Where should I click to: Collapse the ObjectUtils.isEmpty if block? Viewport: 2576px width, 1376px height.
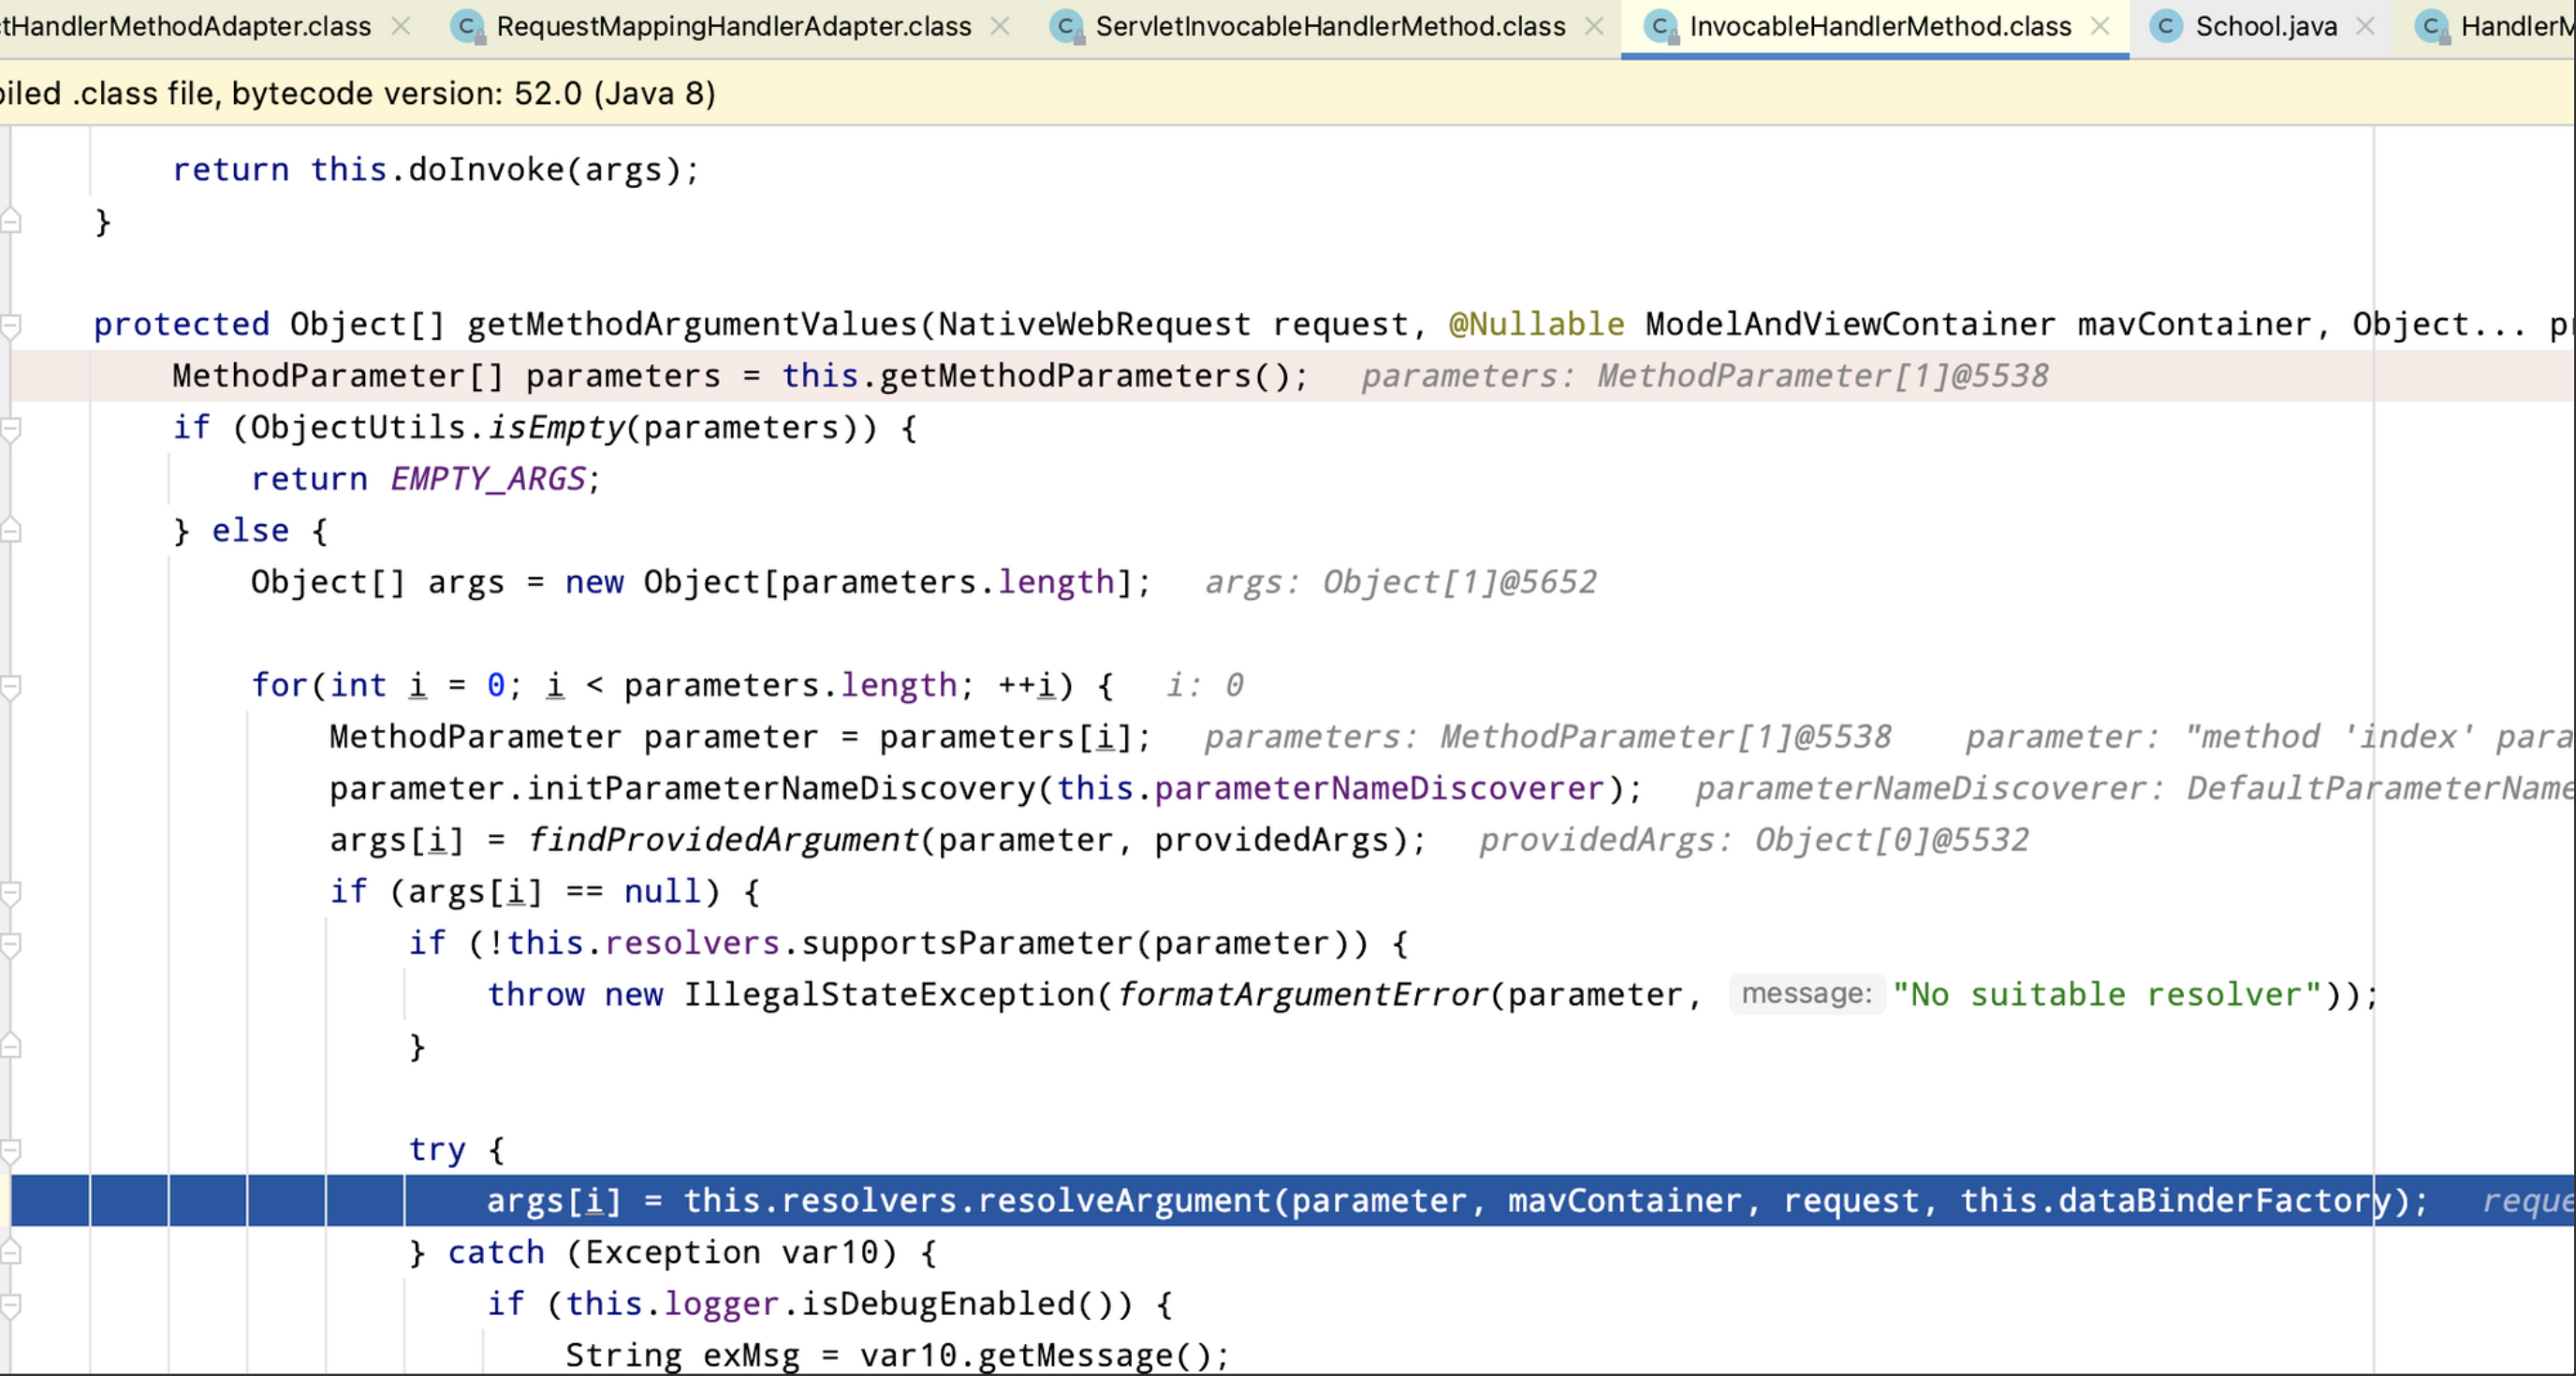(x=11, y=428)
